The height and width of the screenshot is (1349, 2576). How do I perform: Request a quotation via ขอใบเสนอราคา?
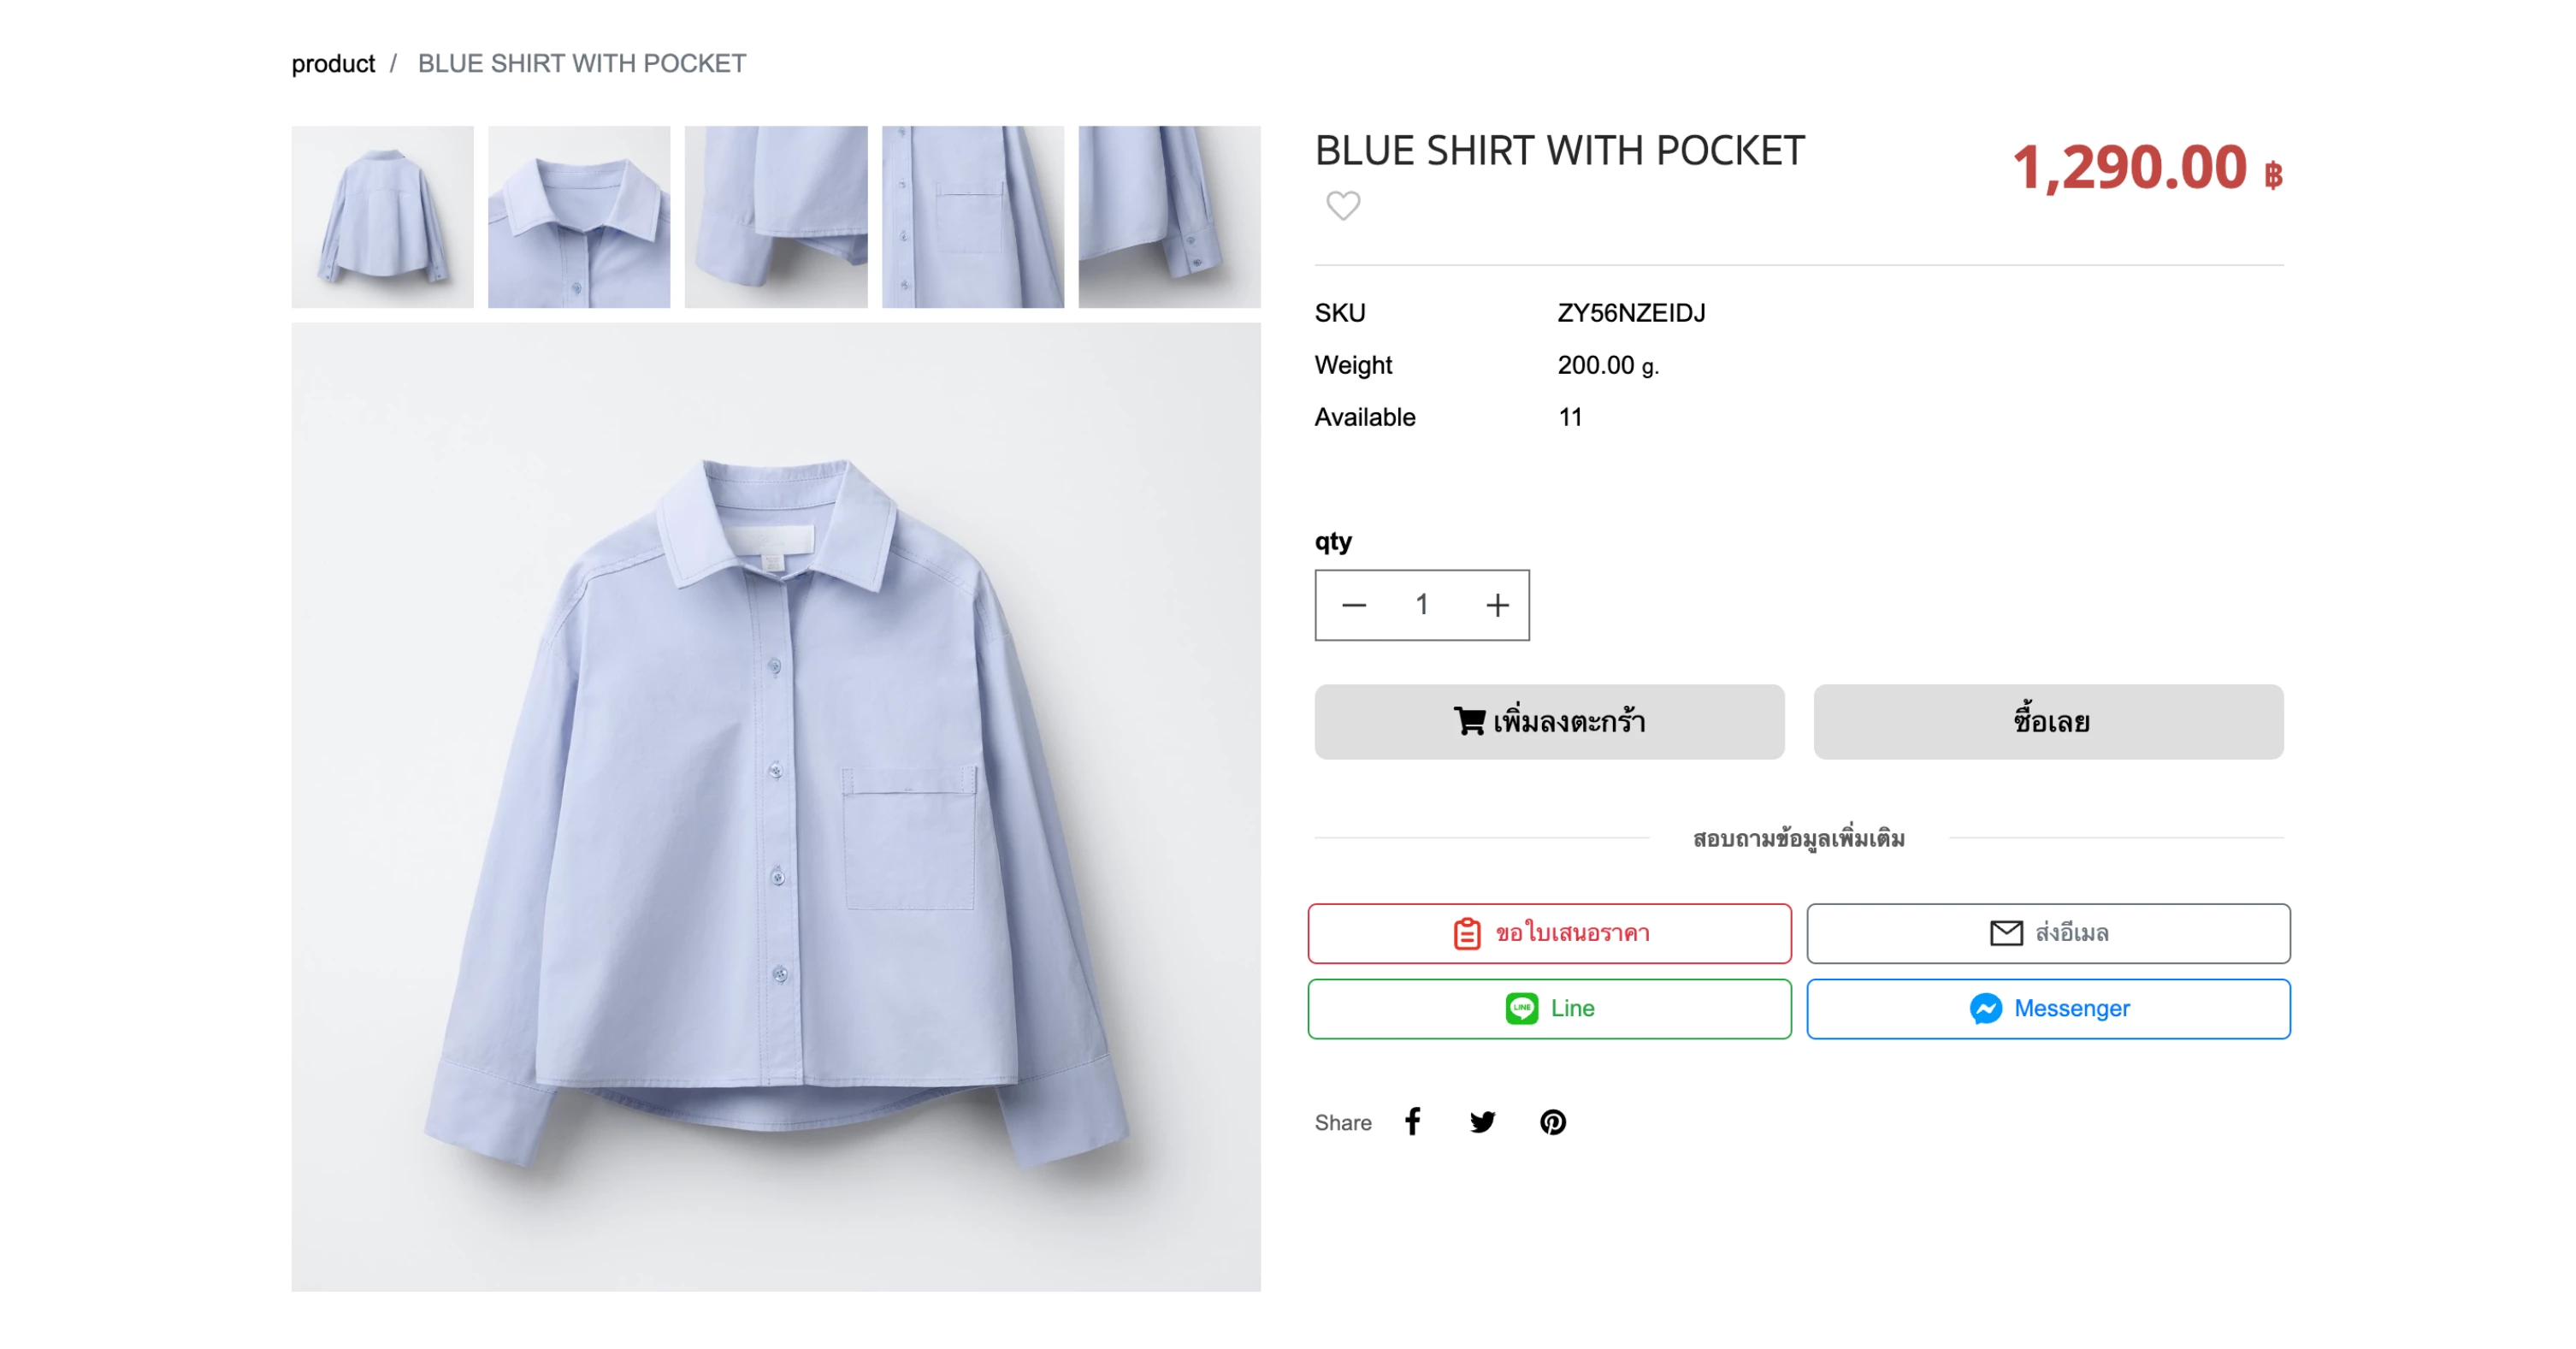pyautogui.click(x=1548, y=933)
